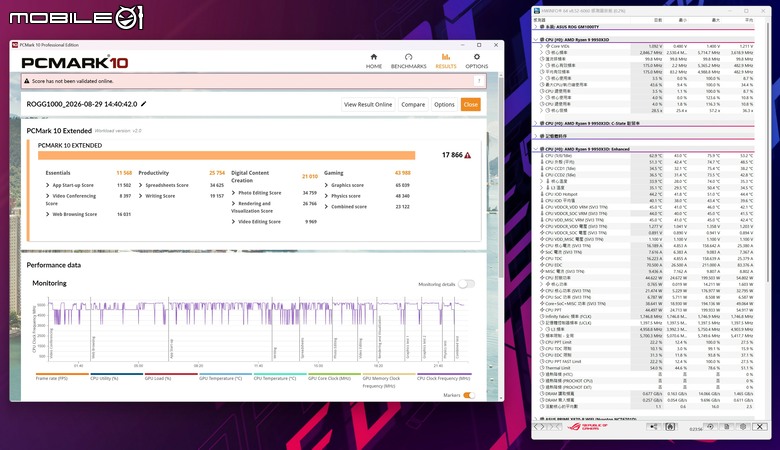Open the Benchmarks section icon
This screenshot has height=450, width=780.
coord(408,57)
